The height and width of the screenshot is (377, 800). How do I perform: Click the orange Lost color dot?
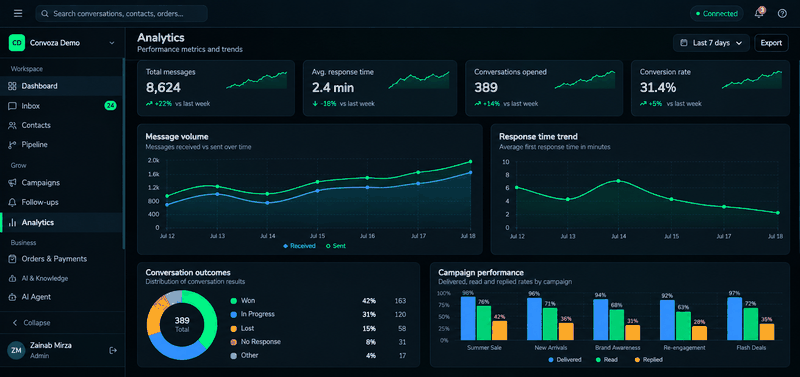(234, 329)
